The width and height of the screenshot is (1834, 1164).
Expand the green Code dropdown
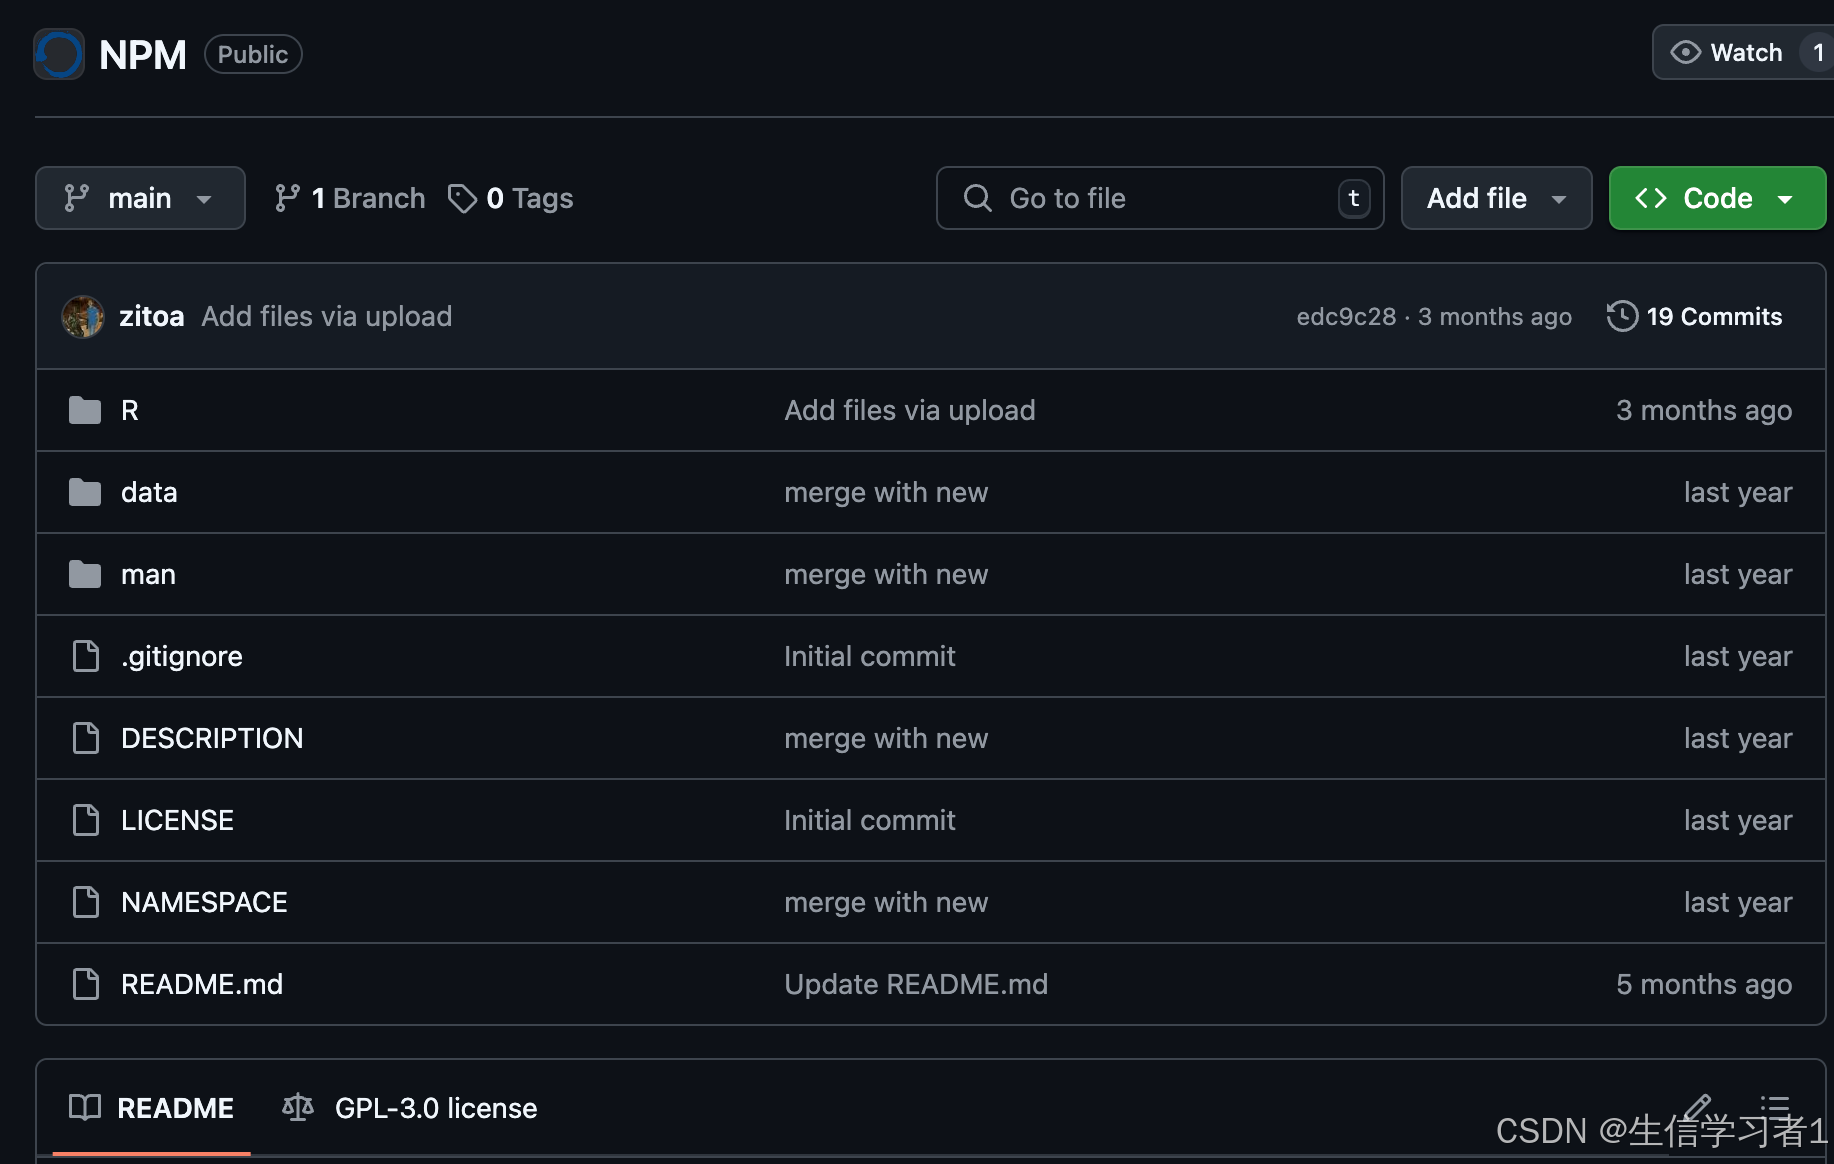pos(1717,199)
